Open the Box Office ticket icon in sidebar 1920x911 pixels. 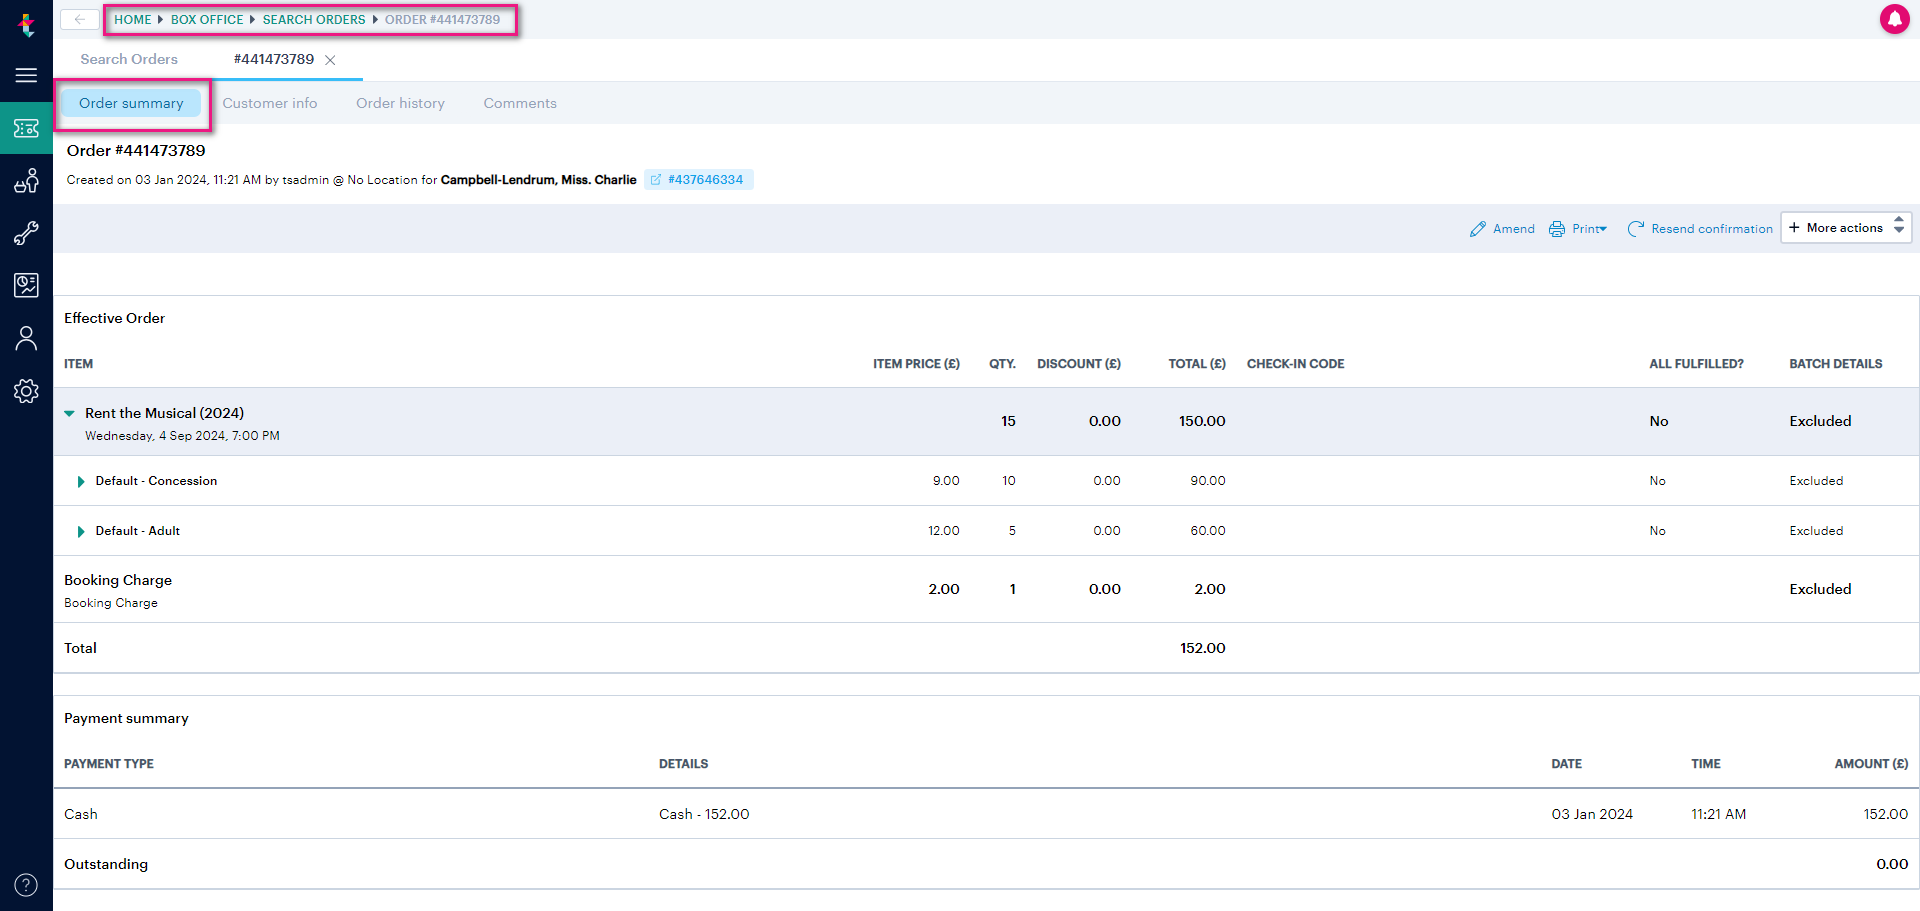click(26, 128)
